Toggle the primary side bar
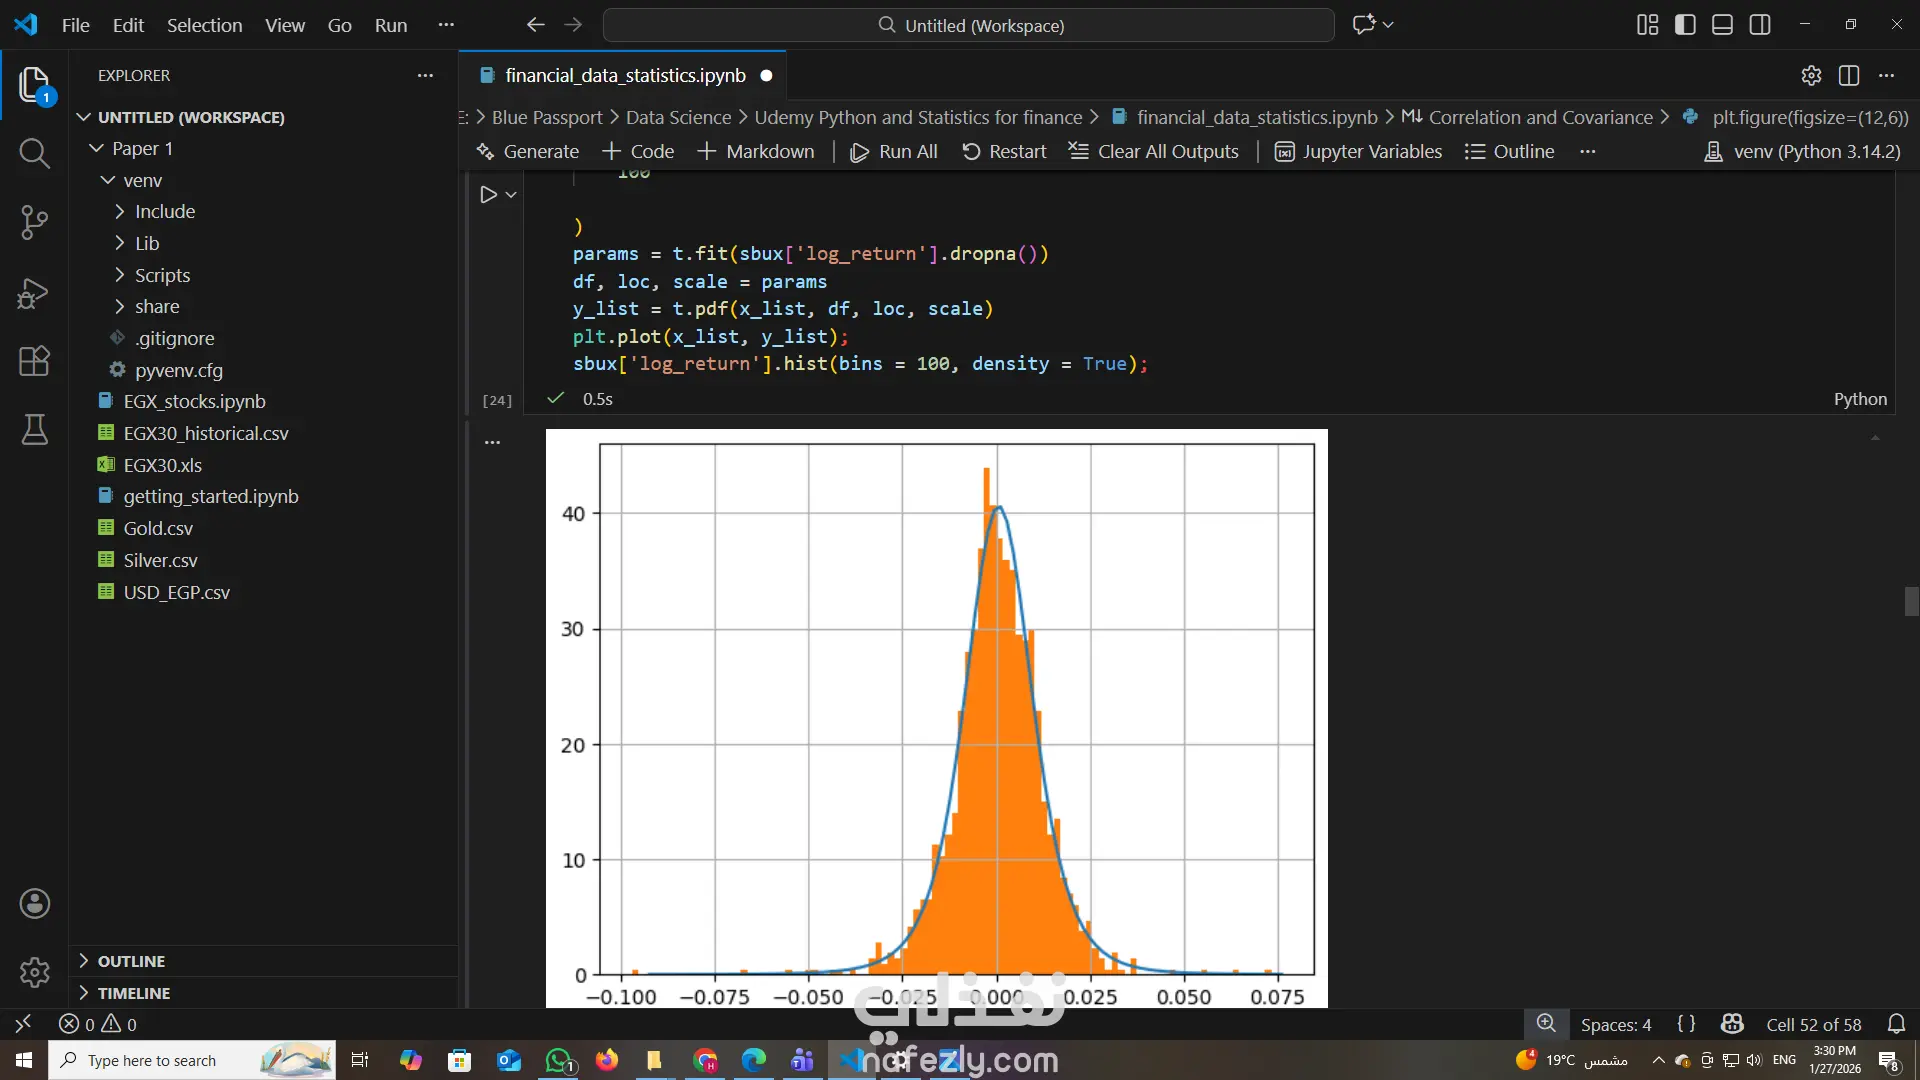Viewport: 1920px width, 1080px height. pyautogui.click(x=1685, y=25)
